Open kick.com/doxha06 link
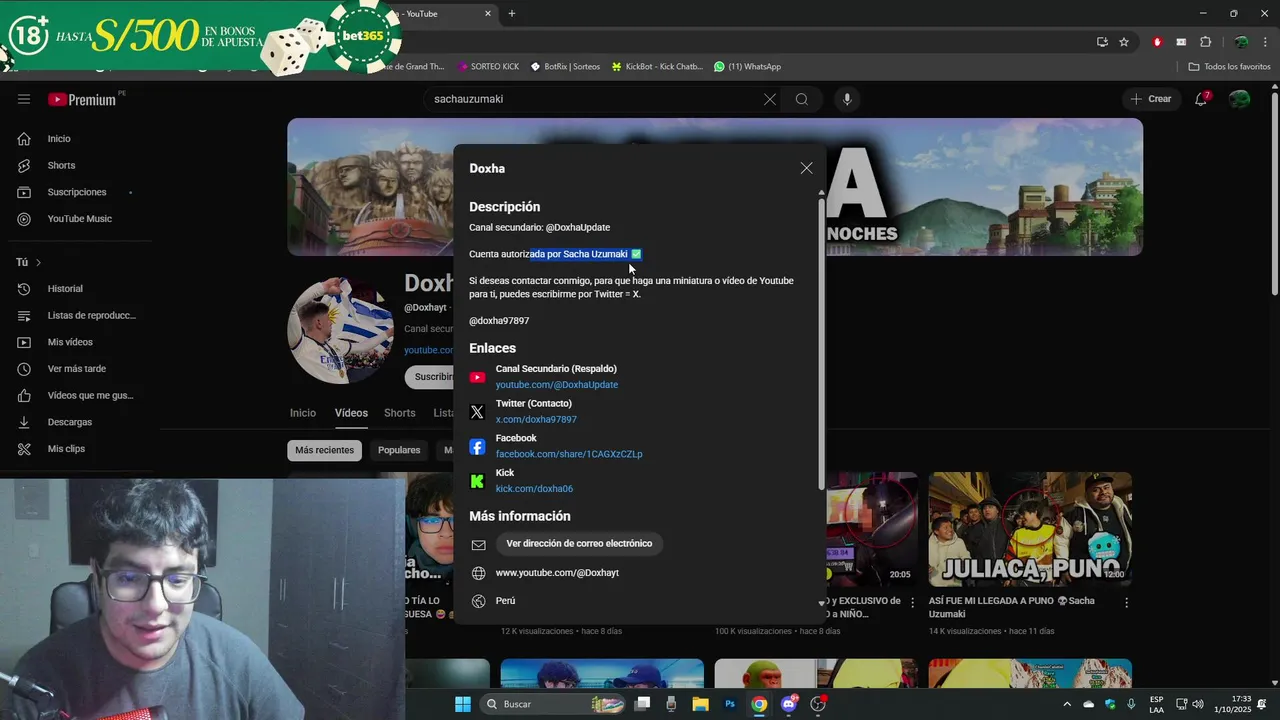This screenshot has width=1280, height=720. click(x=534, y=489)
